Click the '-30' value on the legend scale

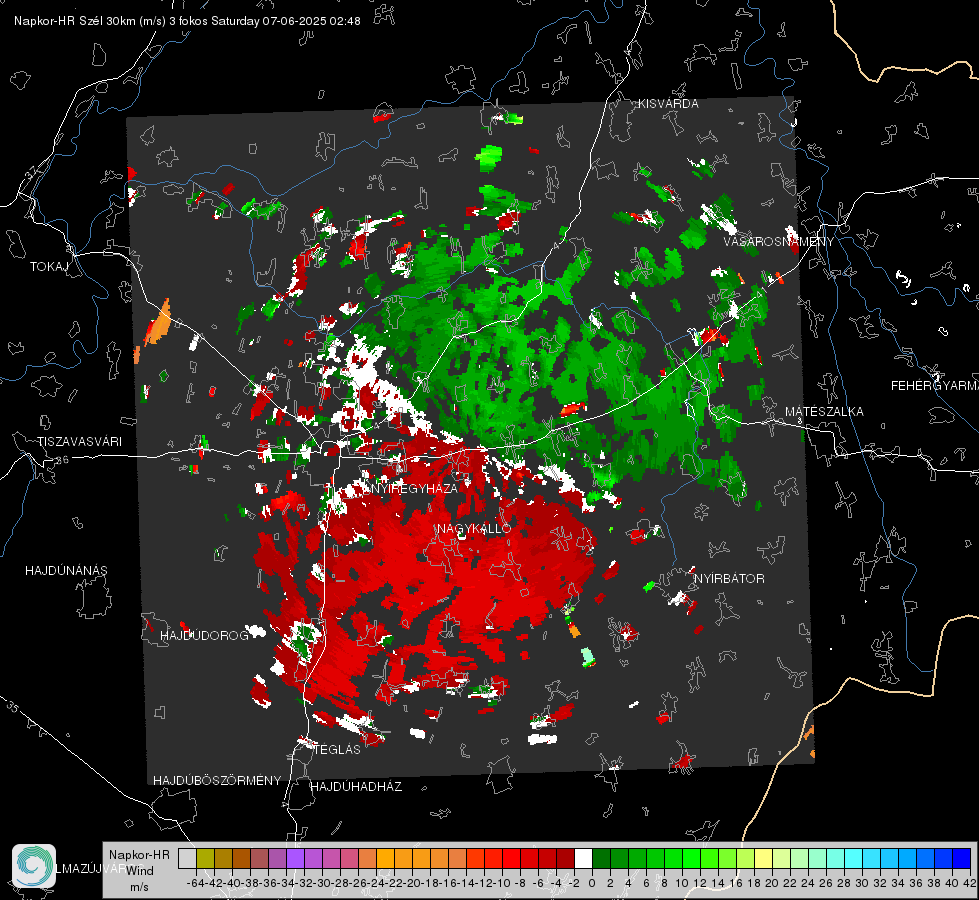tap(322, 883)
